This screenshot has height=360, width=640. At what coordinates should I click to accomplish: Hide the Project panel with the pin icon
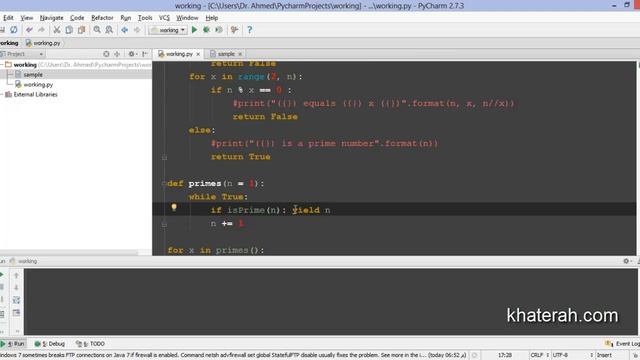pyautogui.click(x=144, y=54)
